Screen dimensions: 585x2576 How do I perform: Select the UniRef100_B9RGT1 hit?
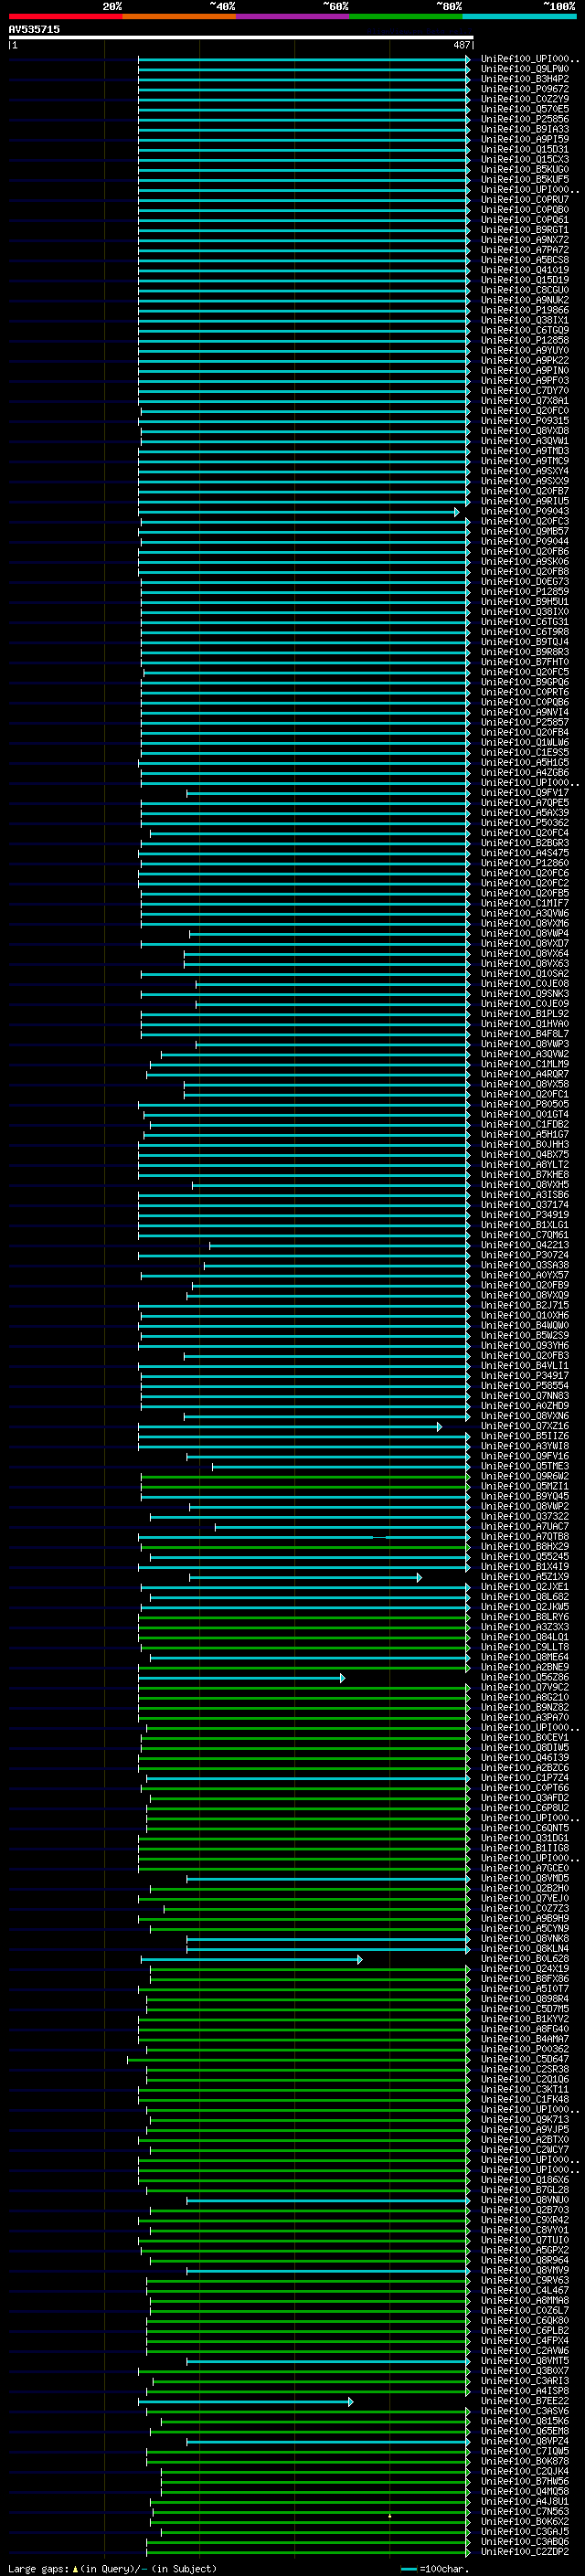(x=525, y=230)
